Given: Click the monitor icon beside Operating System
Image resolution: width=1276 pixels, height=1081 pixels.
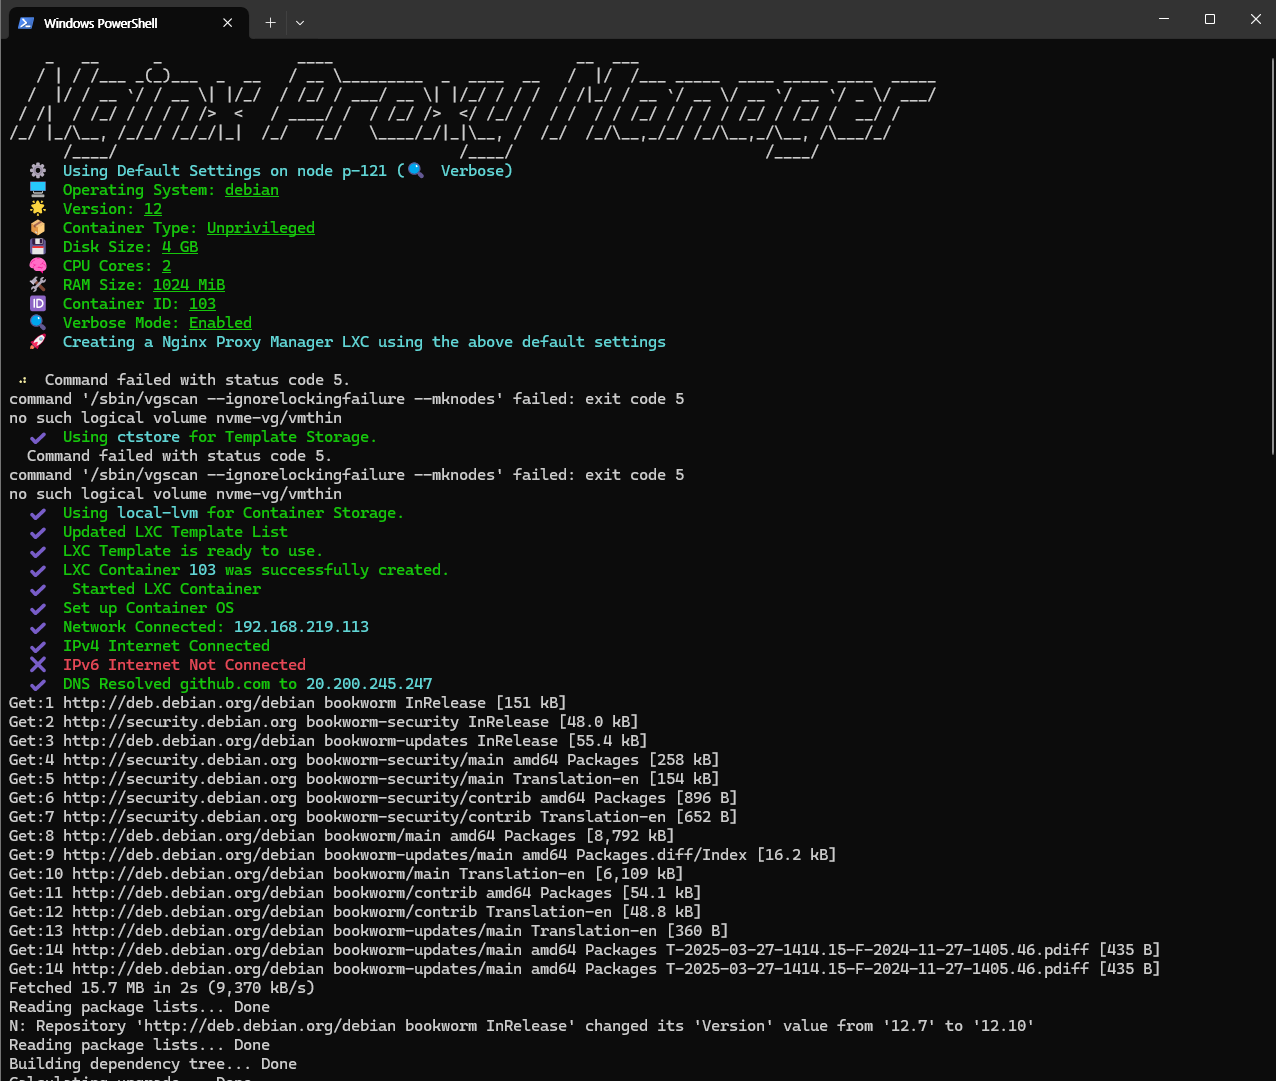Looking at the screenshot, I should [38, 190].
